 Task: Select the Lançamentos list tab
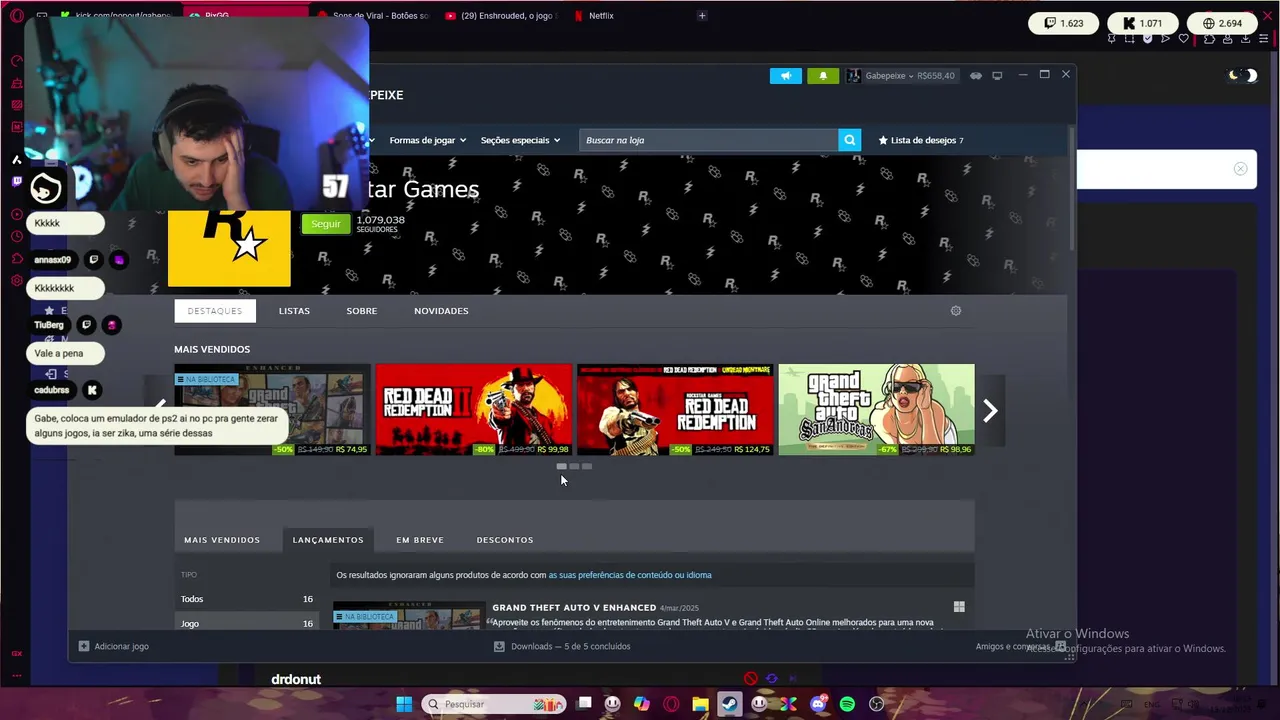328,540
